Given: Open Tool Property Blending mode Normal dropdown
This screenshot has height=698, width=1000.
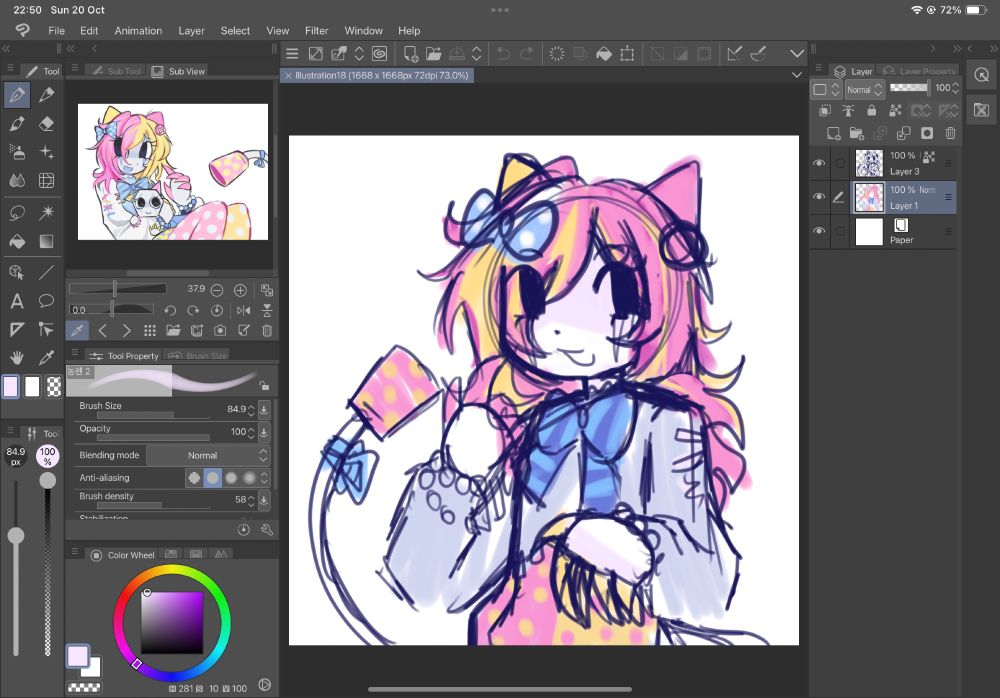Looking at the screenshot, I should point(208,456).
